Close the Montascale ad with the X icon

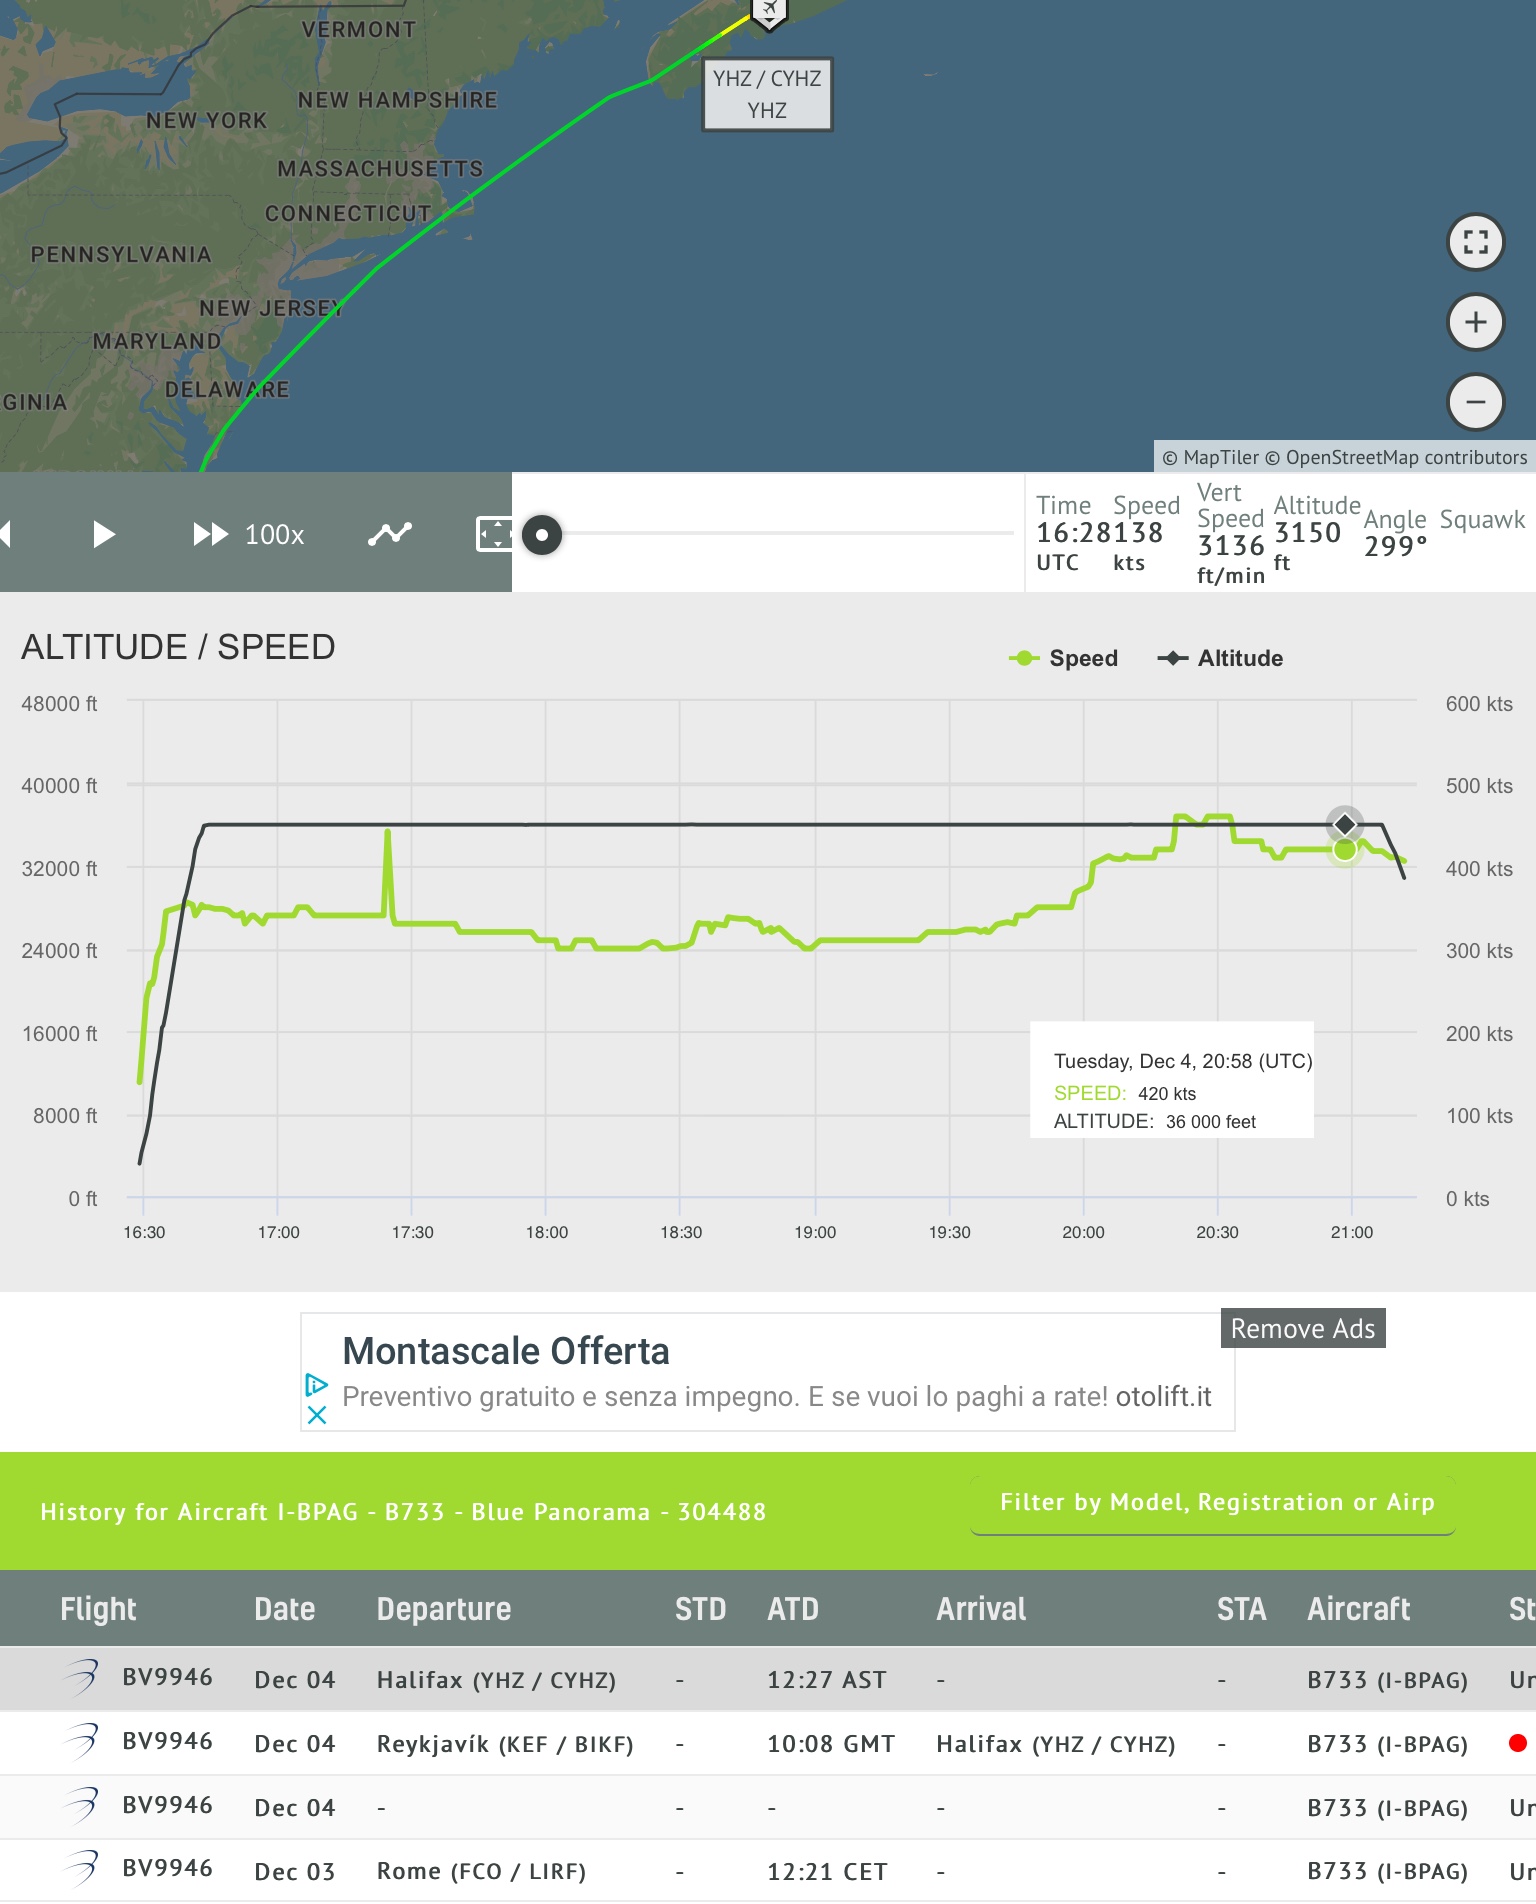click(x=317, y=1415)
